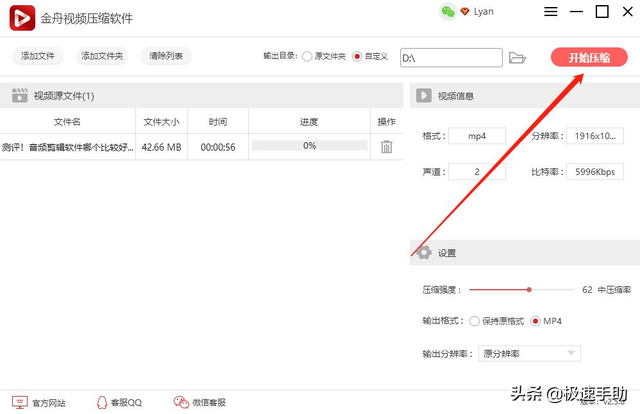Click the 62 compression value
The image size is (640, 414).
(587, 289)
